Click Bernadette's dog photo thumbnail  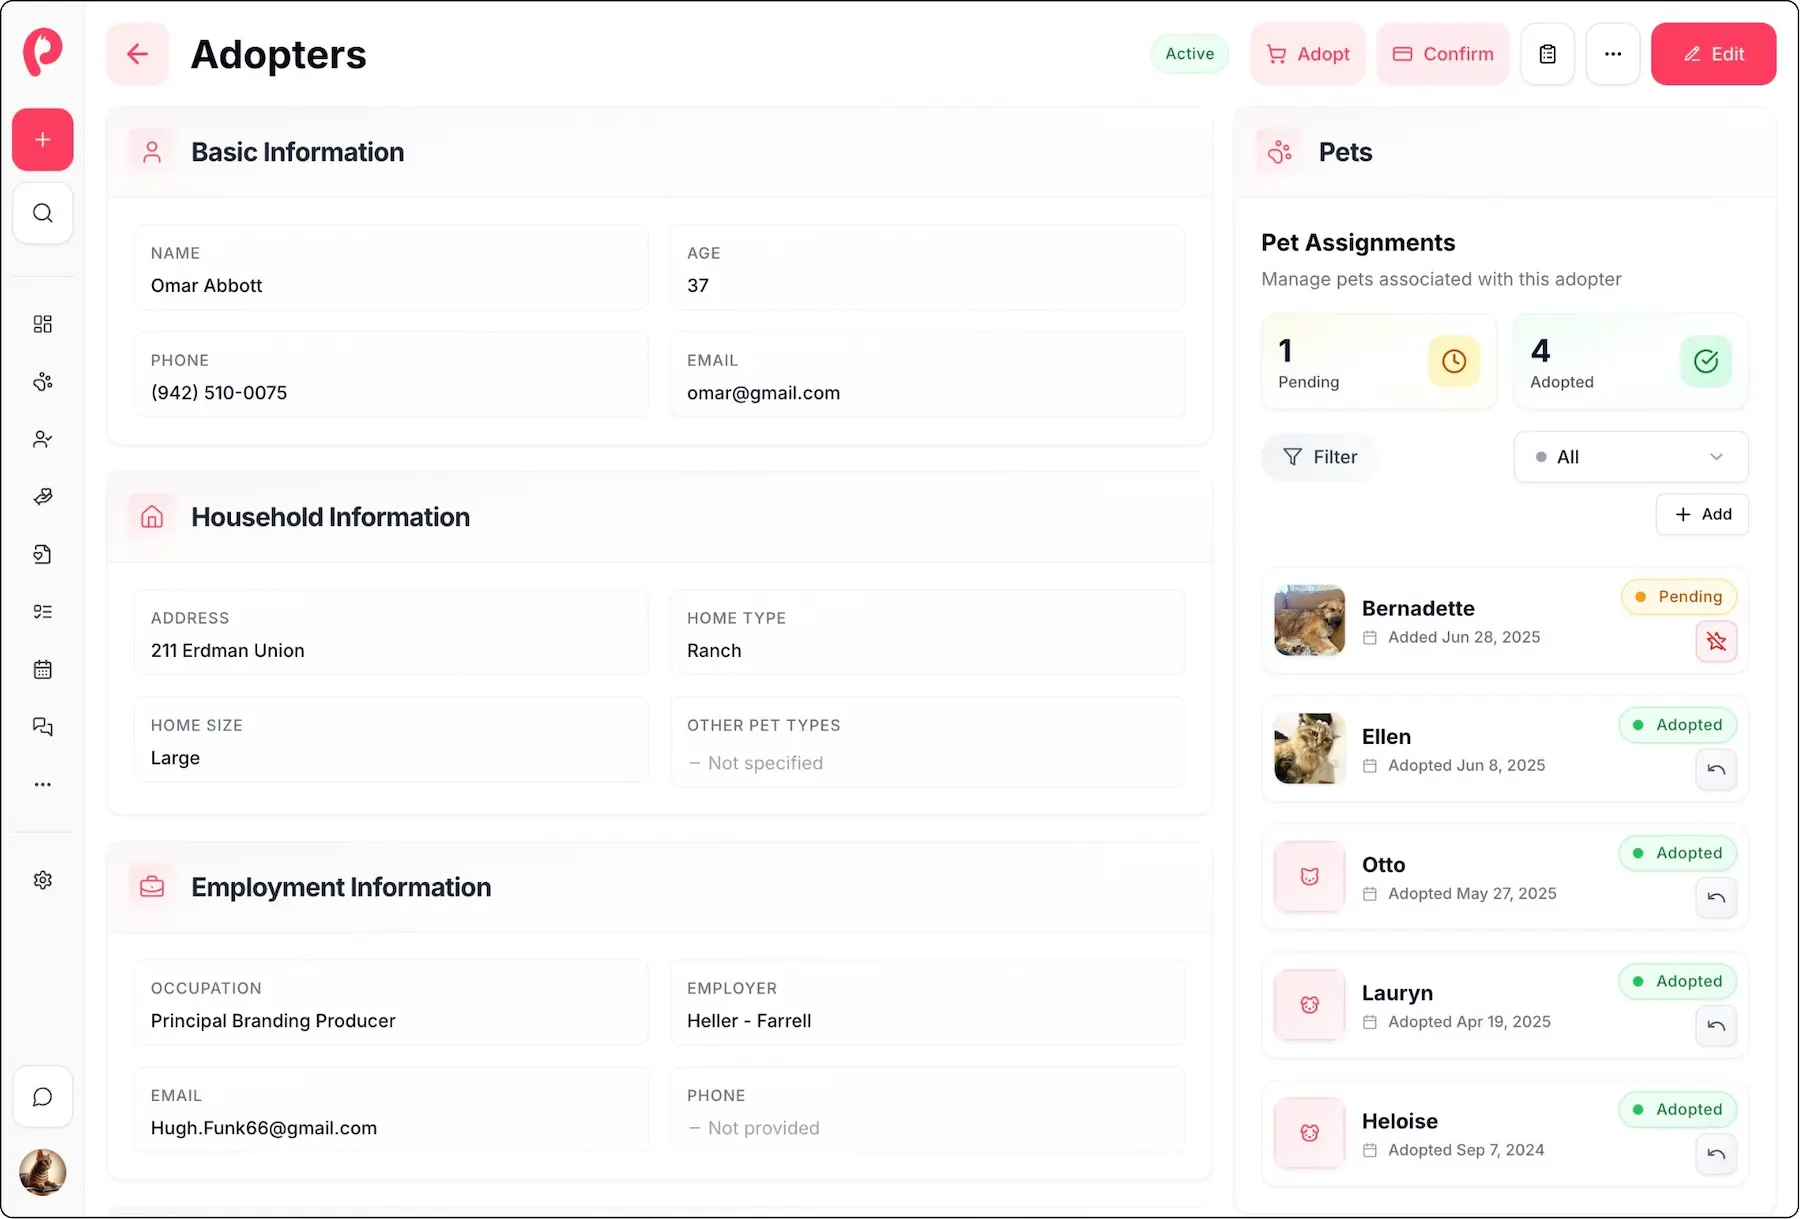tap(1309, 621)
